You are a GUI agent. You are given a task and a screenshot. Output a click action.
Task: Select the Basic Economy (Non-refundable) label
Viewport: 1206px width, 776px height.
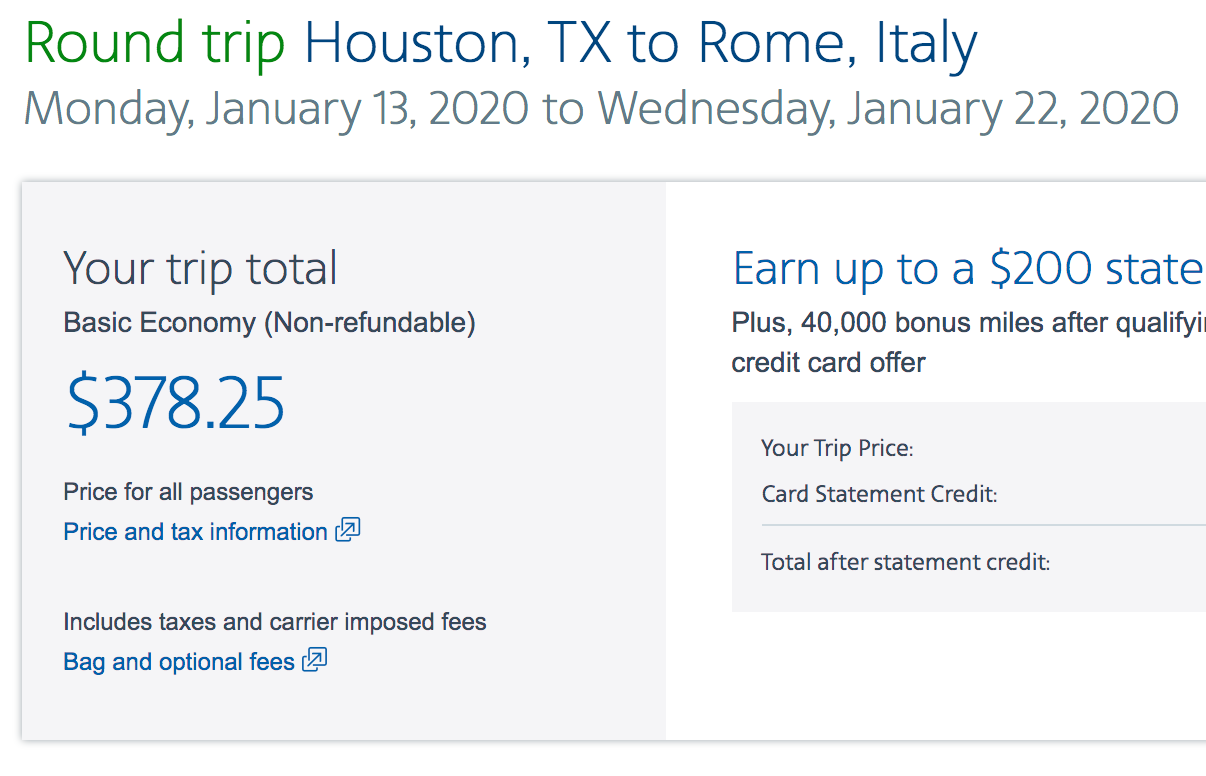269,323
